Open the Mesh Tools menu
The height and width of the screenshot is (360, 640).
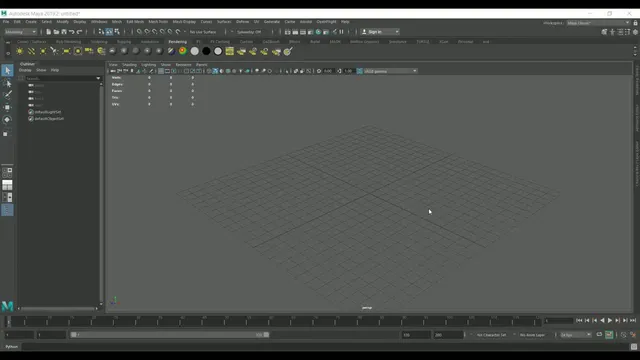pyautogui.click(x=158, y=22)
